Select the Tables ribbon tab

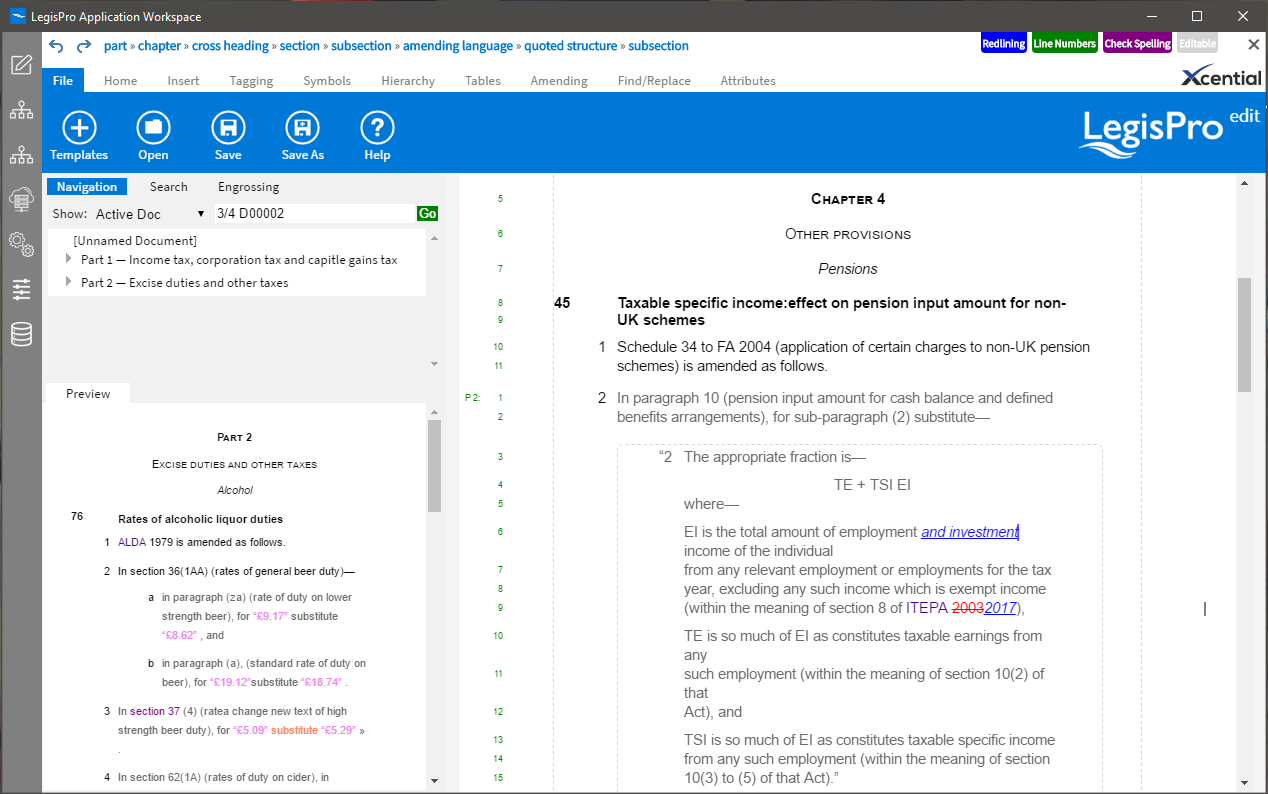tap(483, 81)
